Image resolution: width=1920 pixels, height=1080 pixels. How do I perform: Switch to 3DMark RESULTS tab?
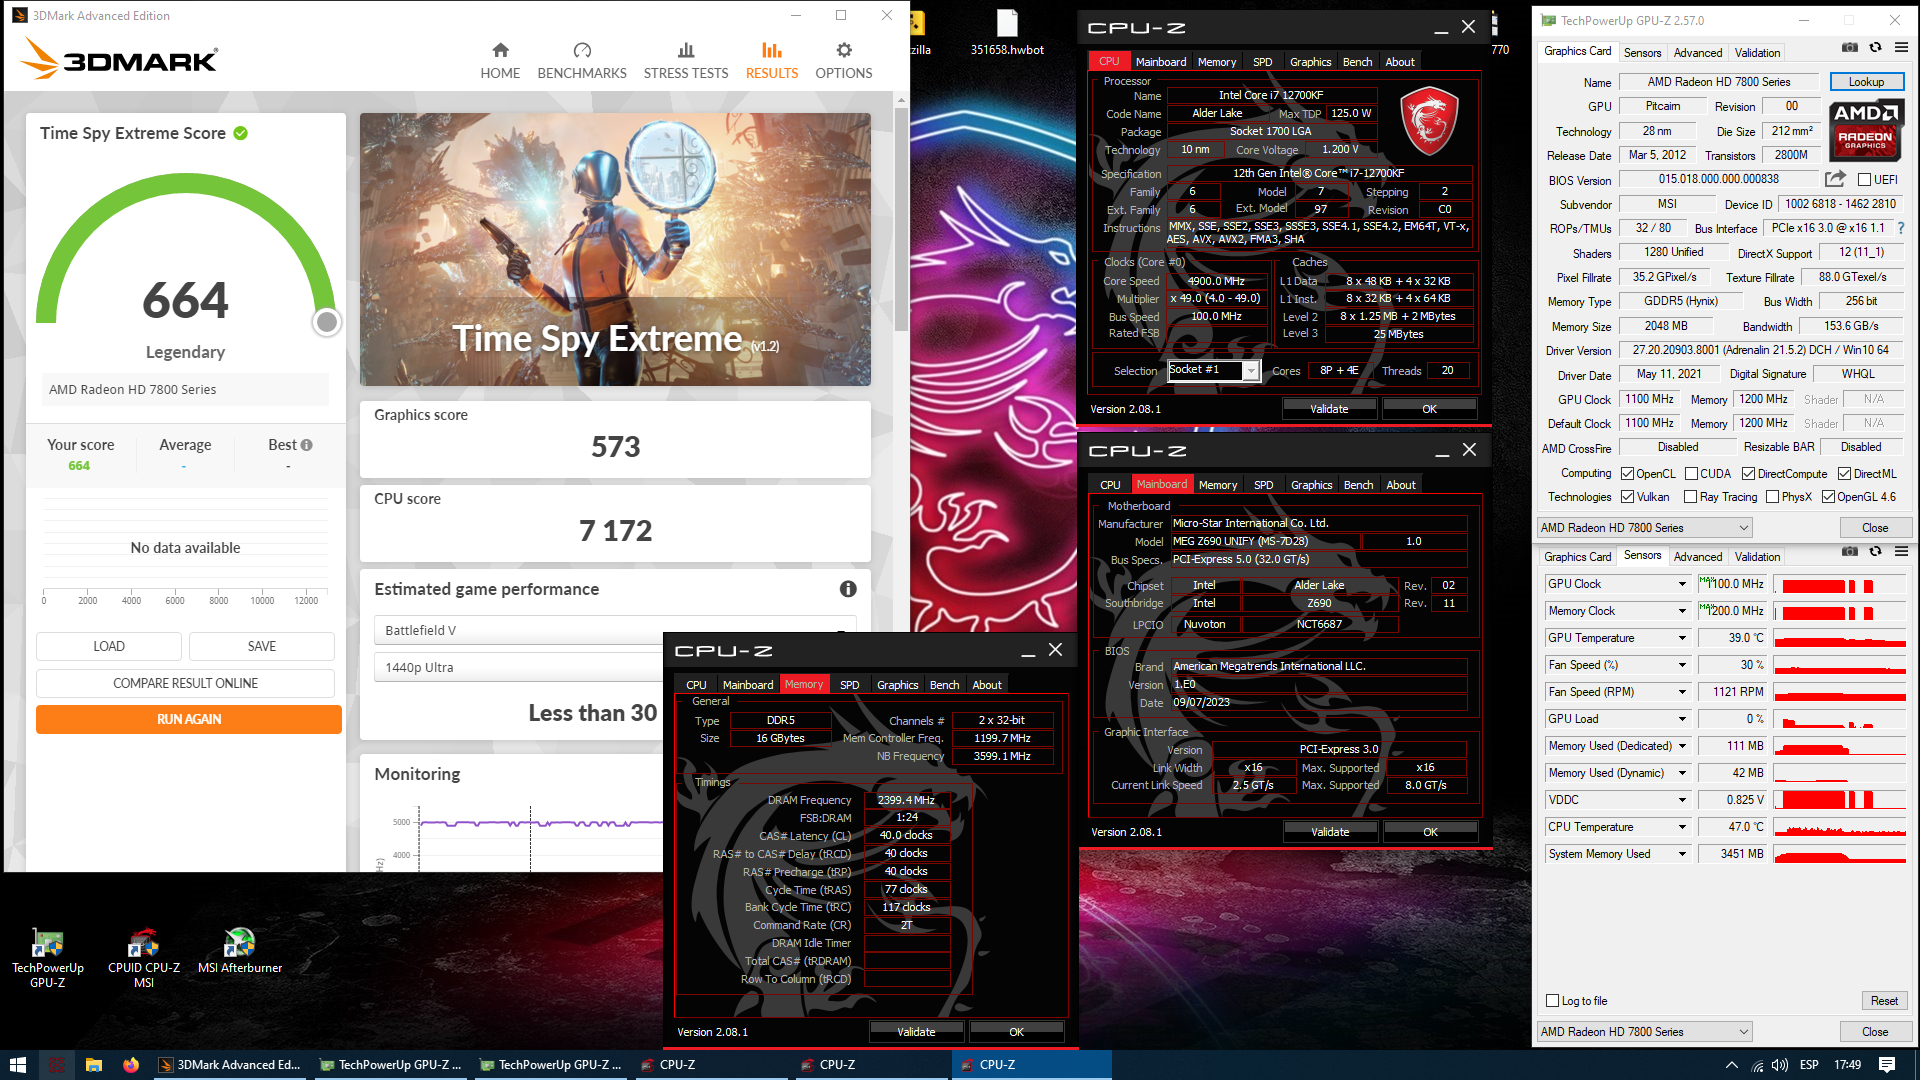pos(771,61)
